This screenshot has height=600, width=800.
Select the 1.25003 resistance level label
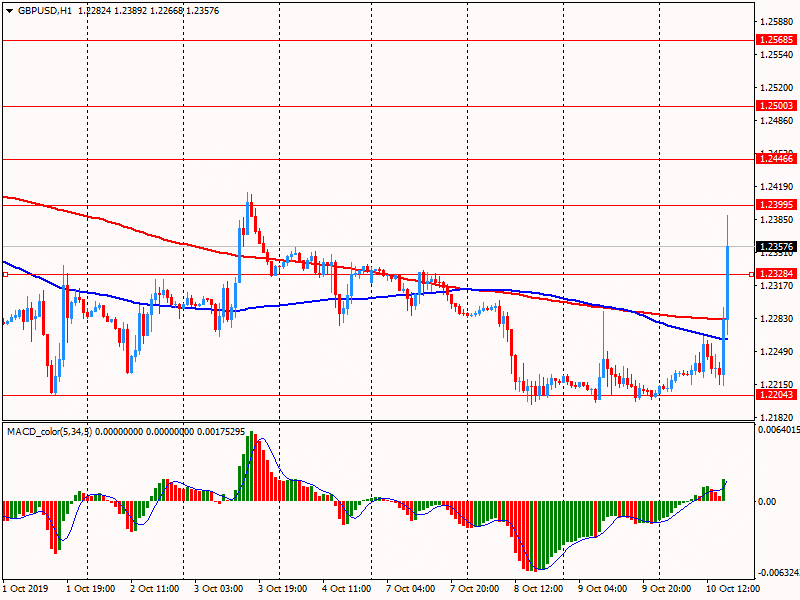776,105
